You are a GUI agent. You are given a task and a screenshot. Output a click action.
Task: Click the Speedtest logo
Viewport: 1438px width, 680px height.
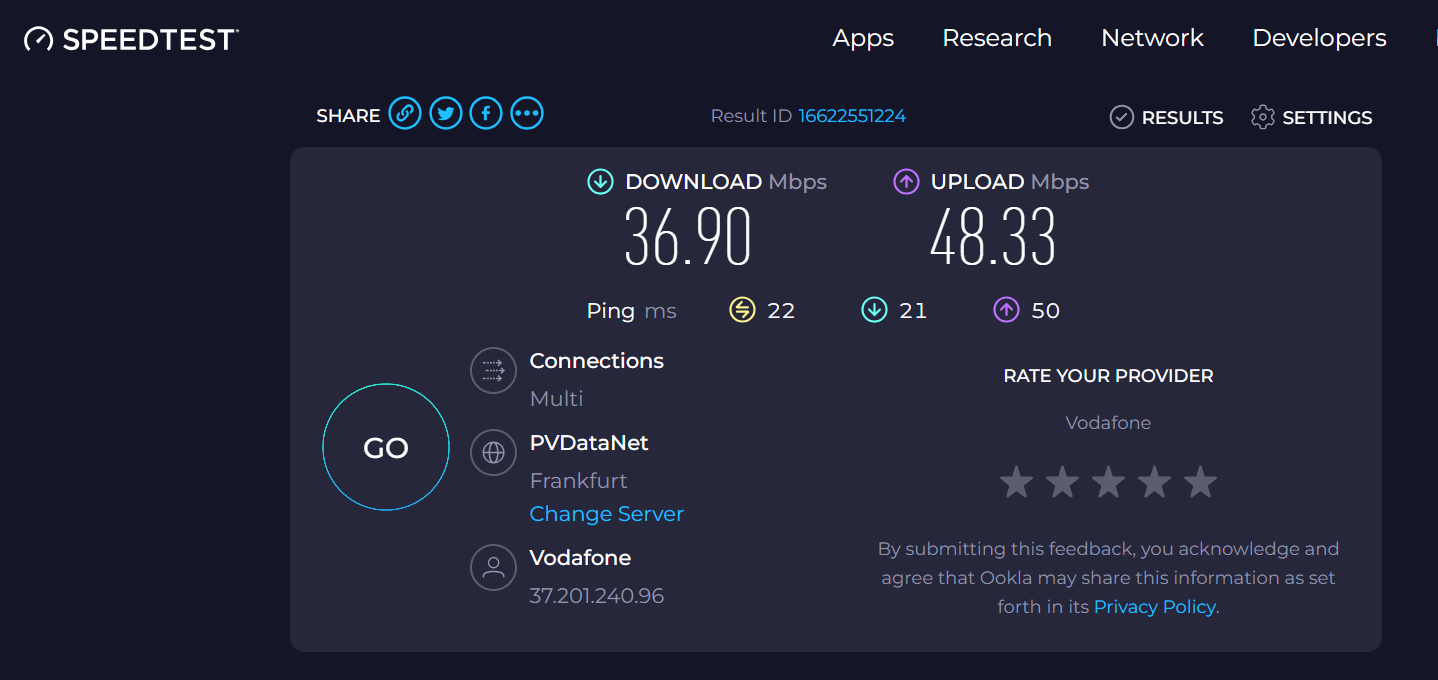point(131,39)
